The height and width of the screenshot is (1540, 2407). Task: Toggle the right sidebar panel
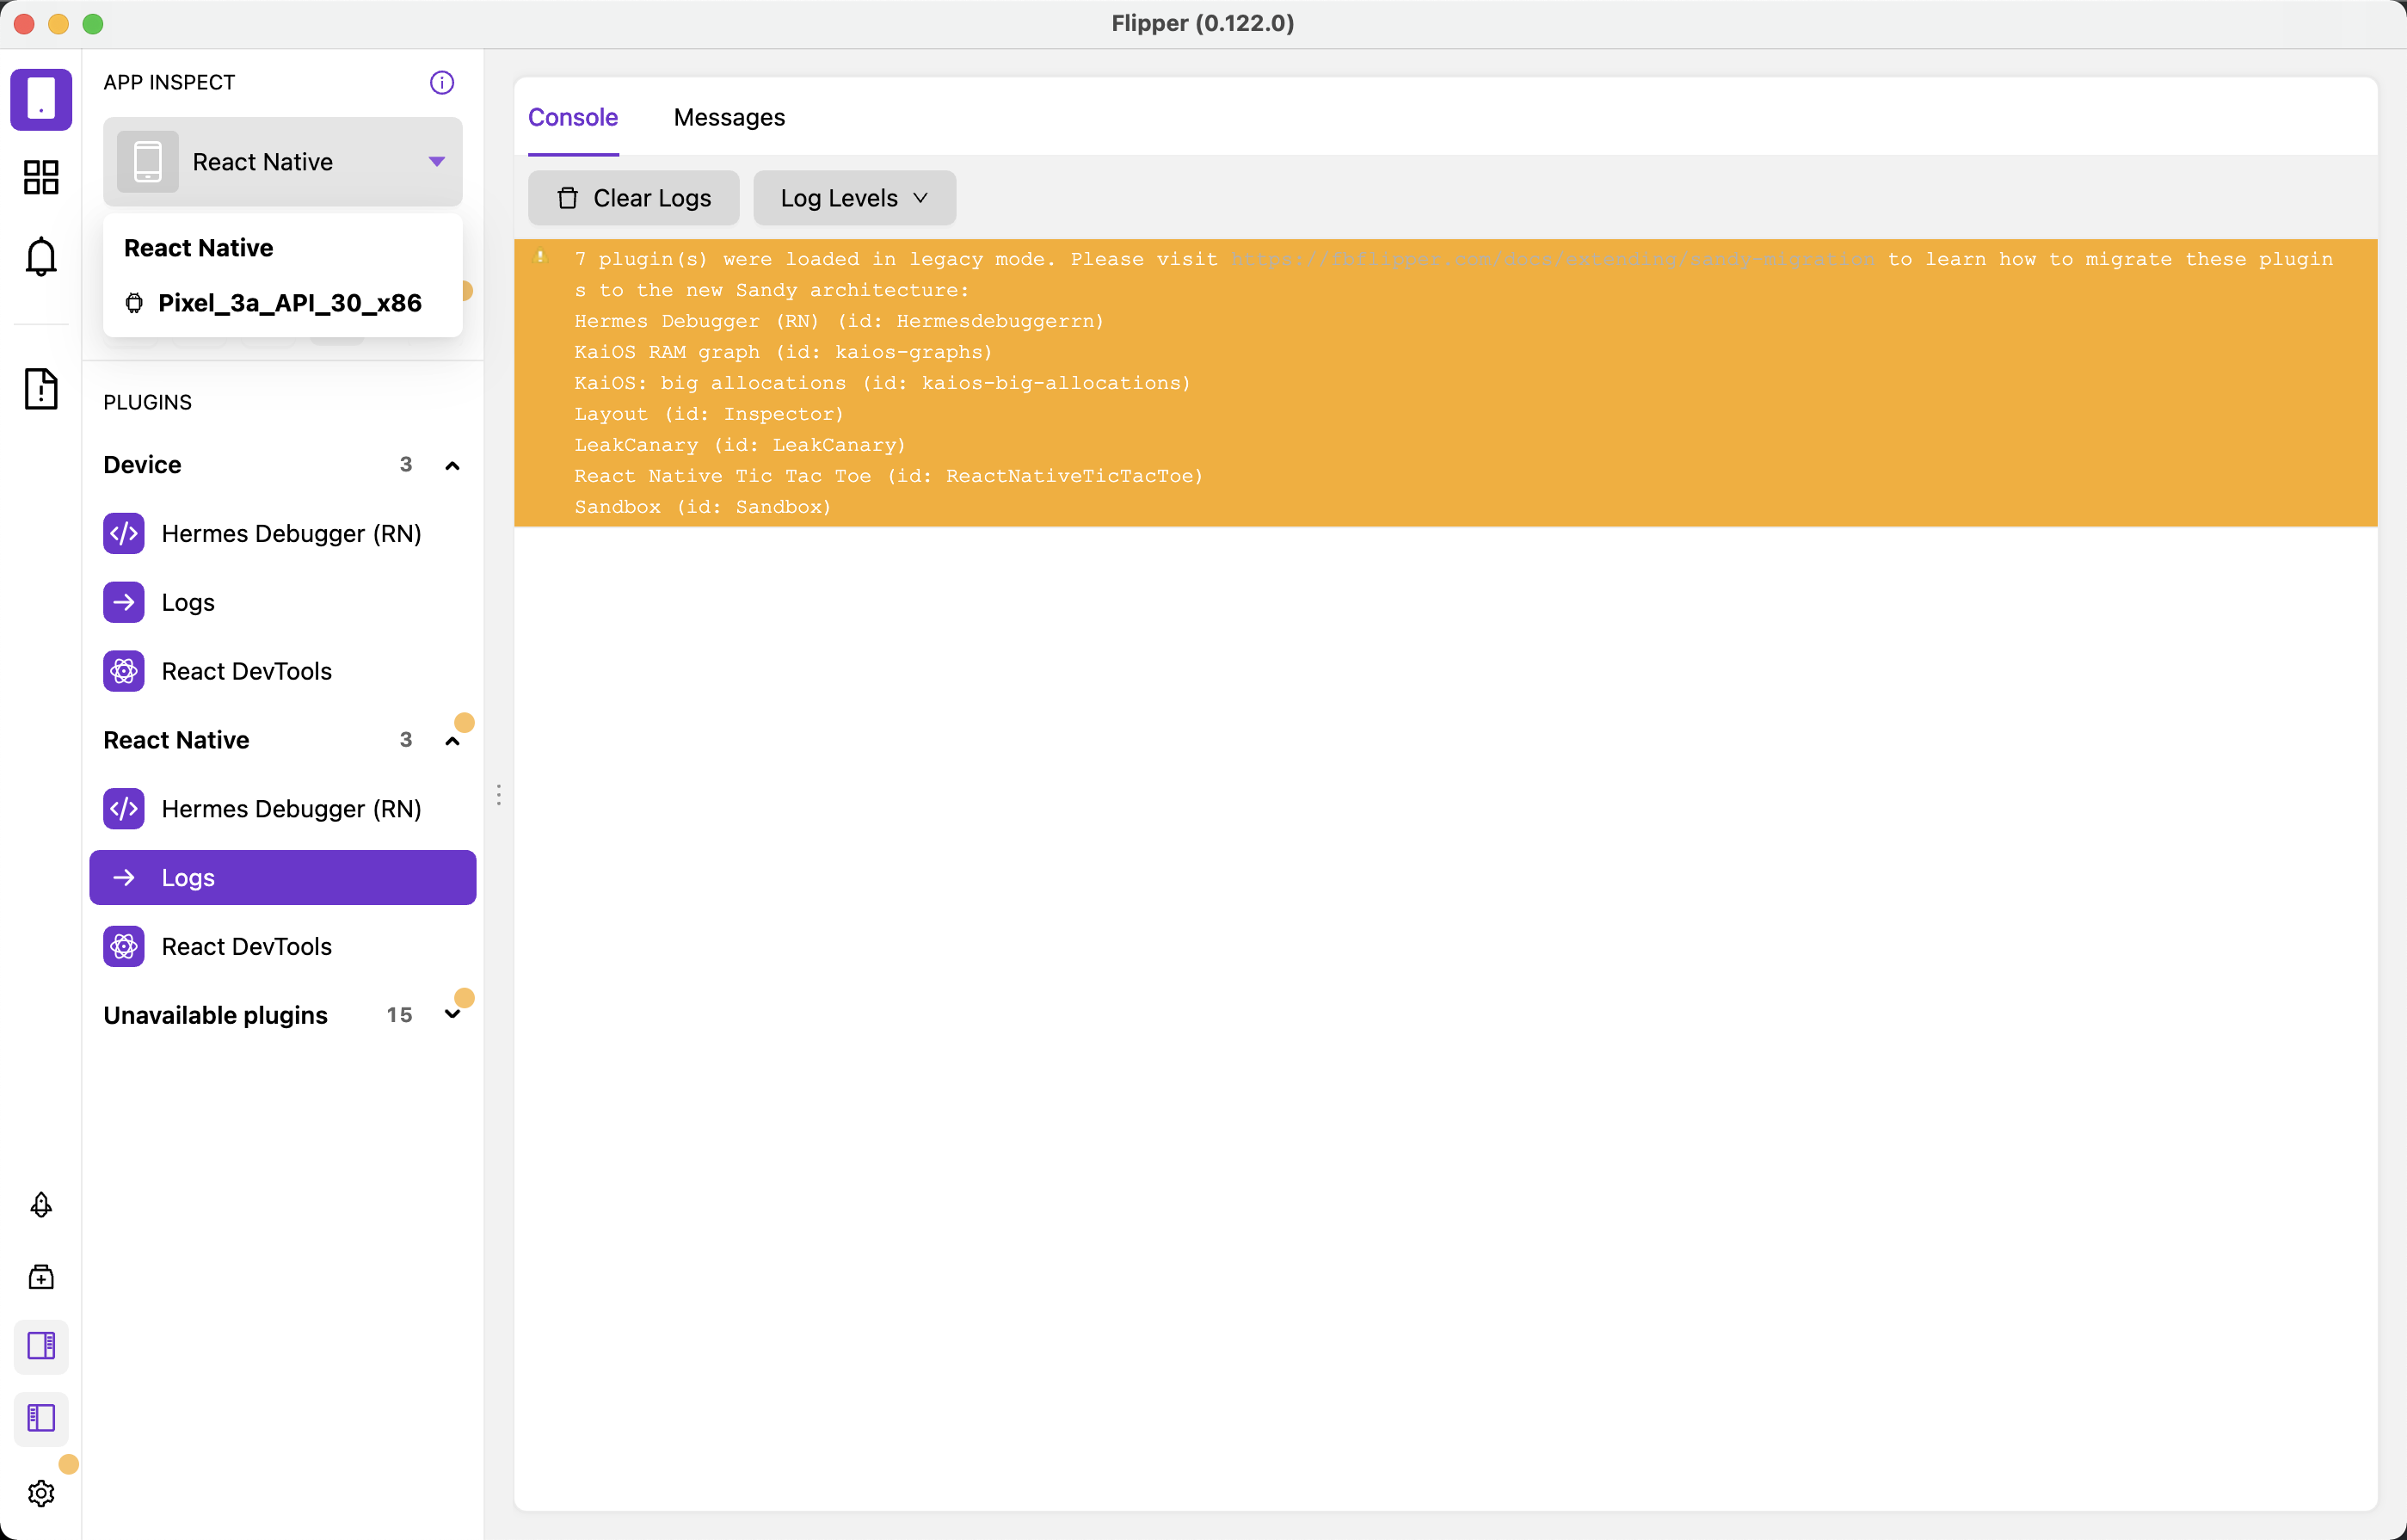pos(41,1346)
